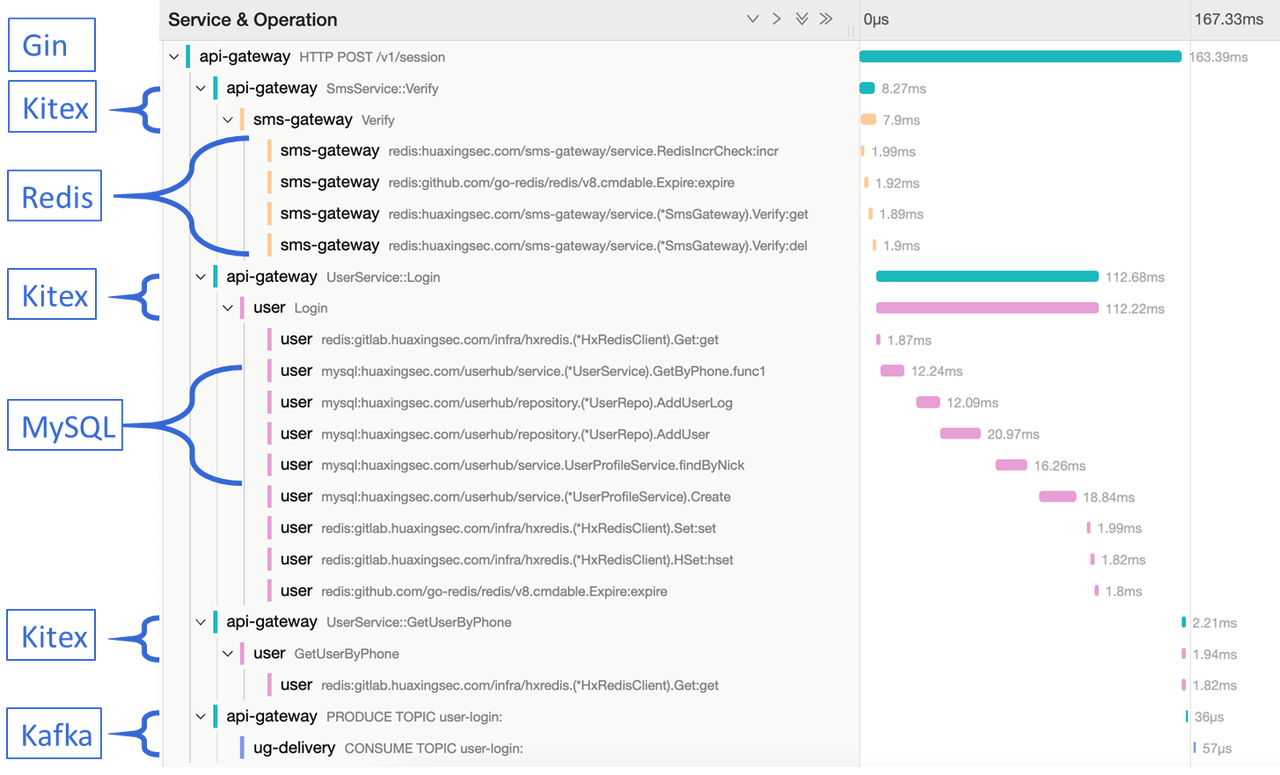This screenshot has height=775, width=1280.
Task: Collapse the user GetUserByPhone span
Action: pos(228,653)
